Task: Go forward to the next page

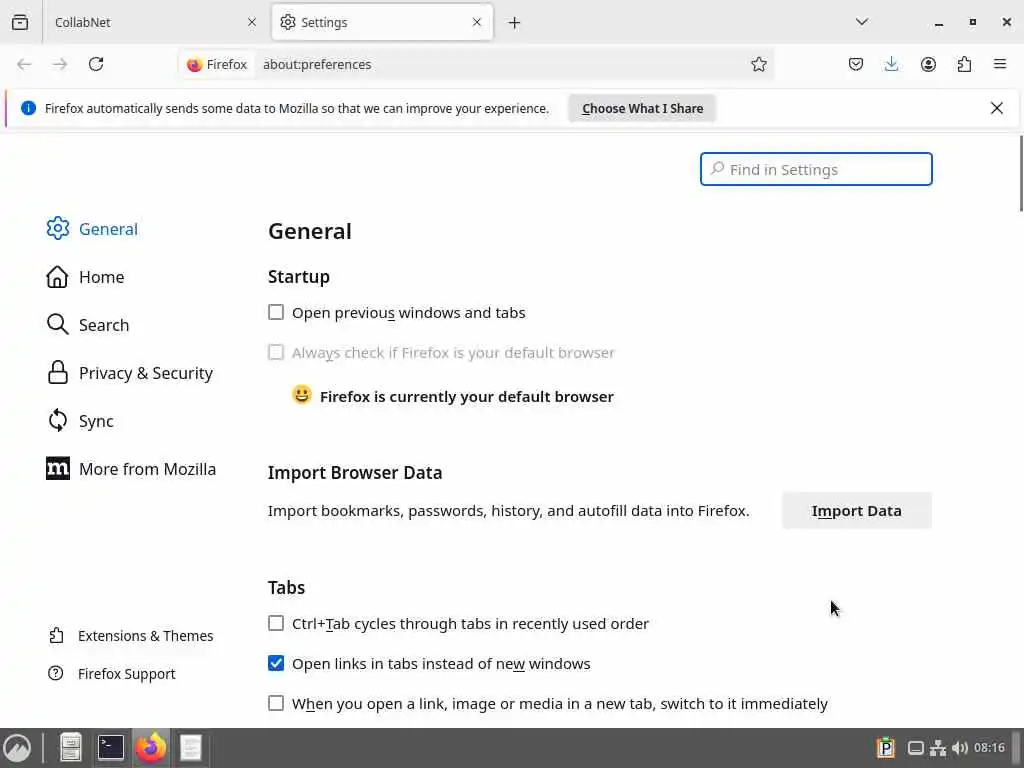Action: [x=60, y=64]
